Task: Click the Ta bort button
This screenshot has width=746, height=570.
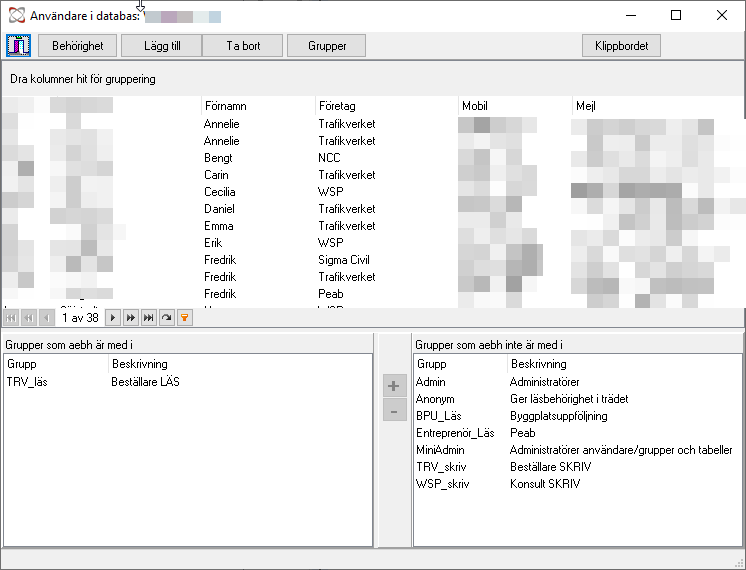Action: [x=243, y=46]
